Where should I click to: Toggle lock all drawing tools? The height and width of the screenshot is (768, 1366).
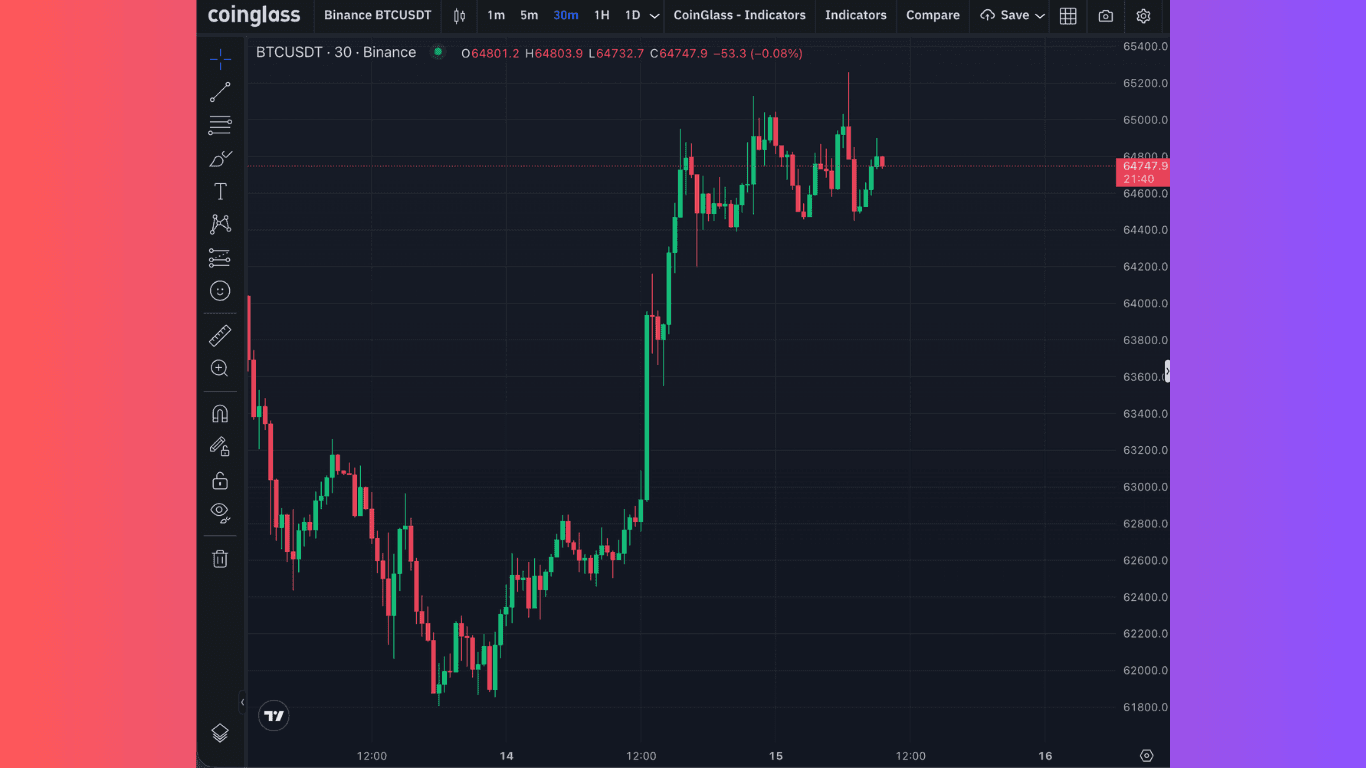point(220,480)
